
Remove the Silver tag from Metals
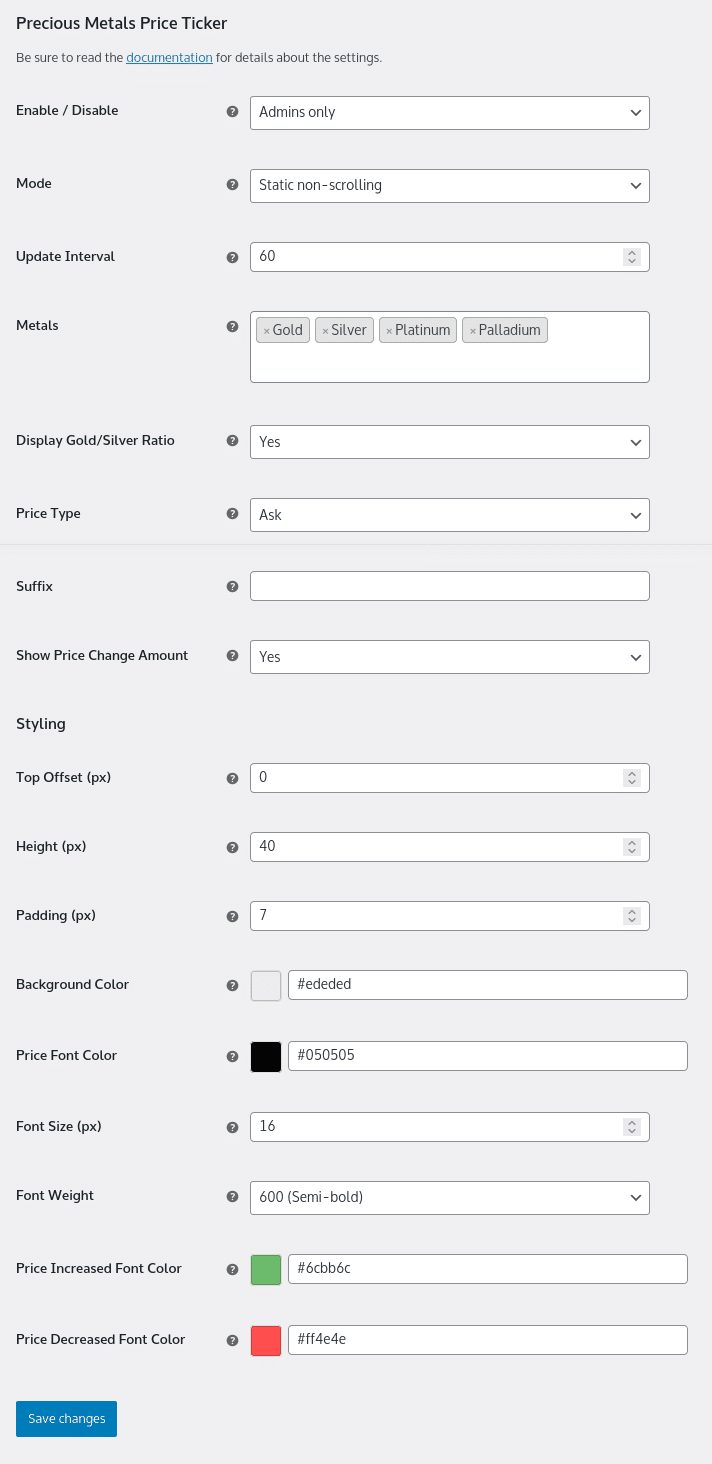point(325,331)
